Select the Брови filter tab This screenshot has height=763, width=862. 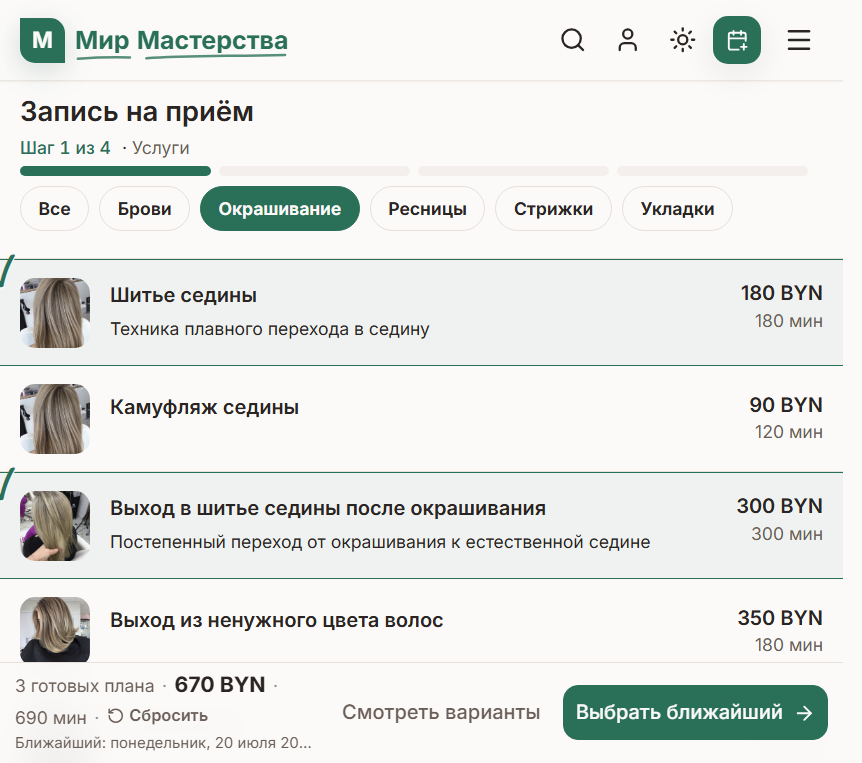145,209
